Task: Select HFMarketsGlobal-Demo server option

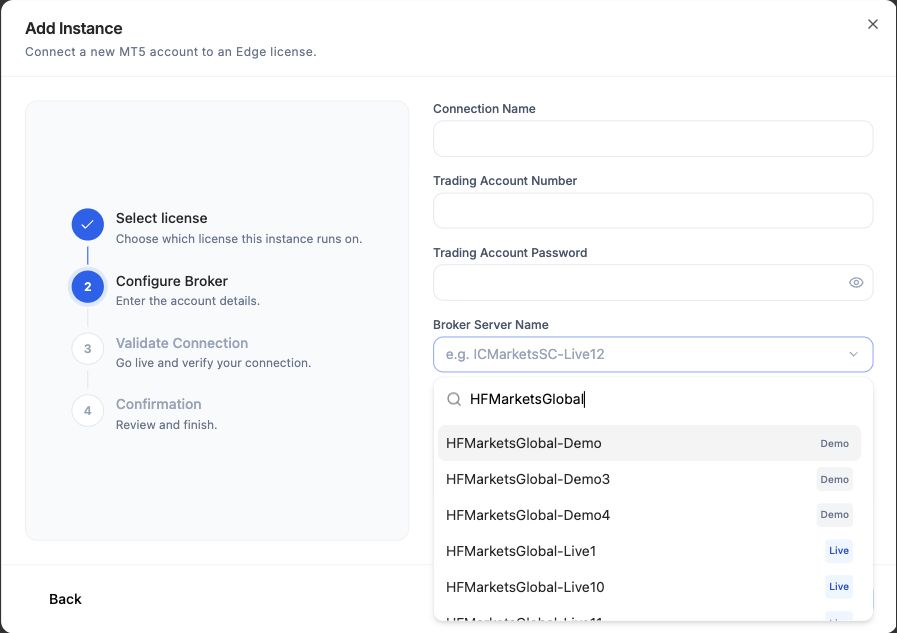Action: 649,443
